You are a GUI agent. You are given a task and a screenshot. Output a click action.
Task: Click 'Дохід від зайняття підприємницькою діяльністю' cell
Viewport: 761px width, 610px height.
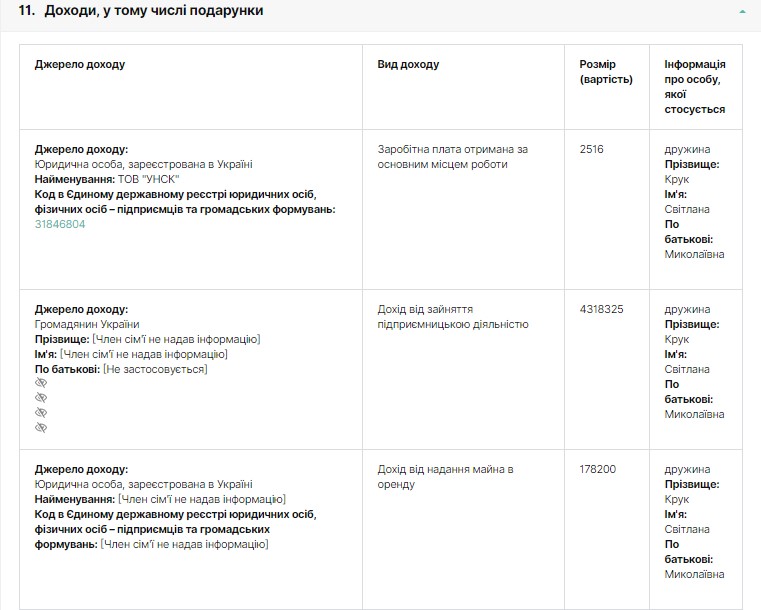[x=452, y=317]
